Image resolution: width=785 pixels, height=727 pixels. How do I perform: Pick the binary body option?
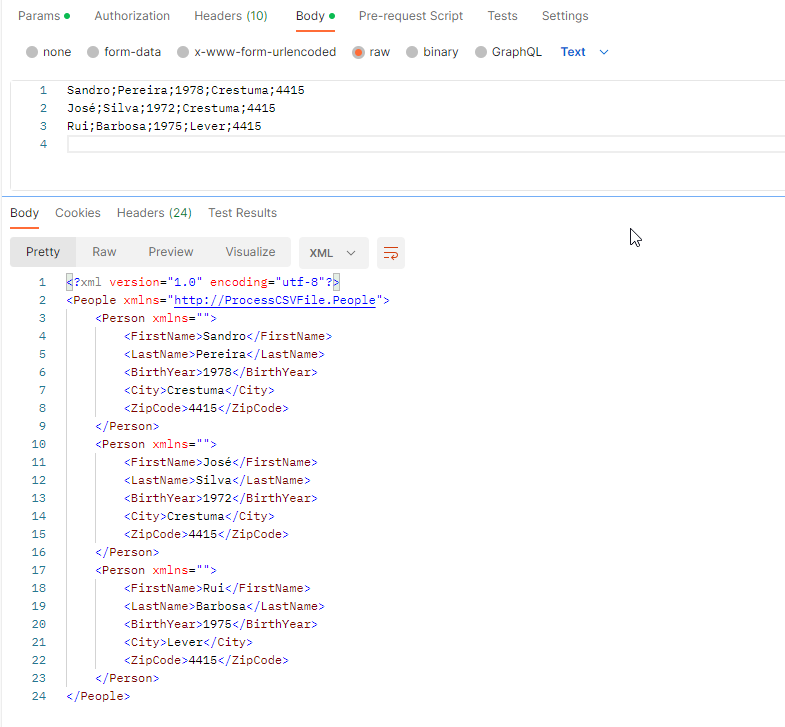click(412, 52)
